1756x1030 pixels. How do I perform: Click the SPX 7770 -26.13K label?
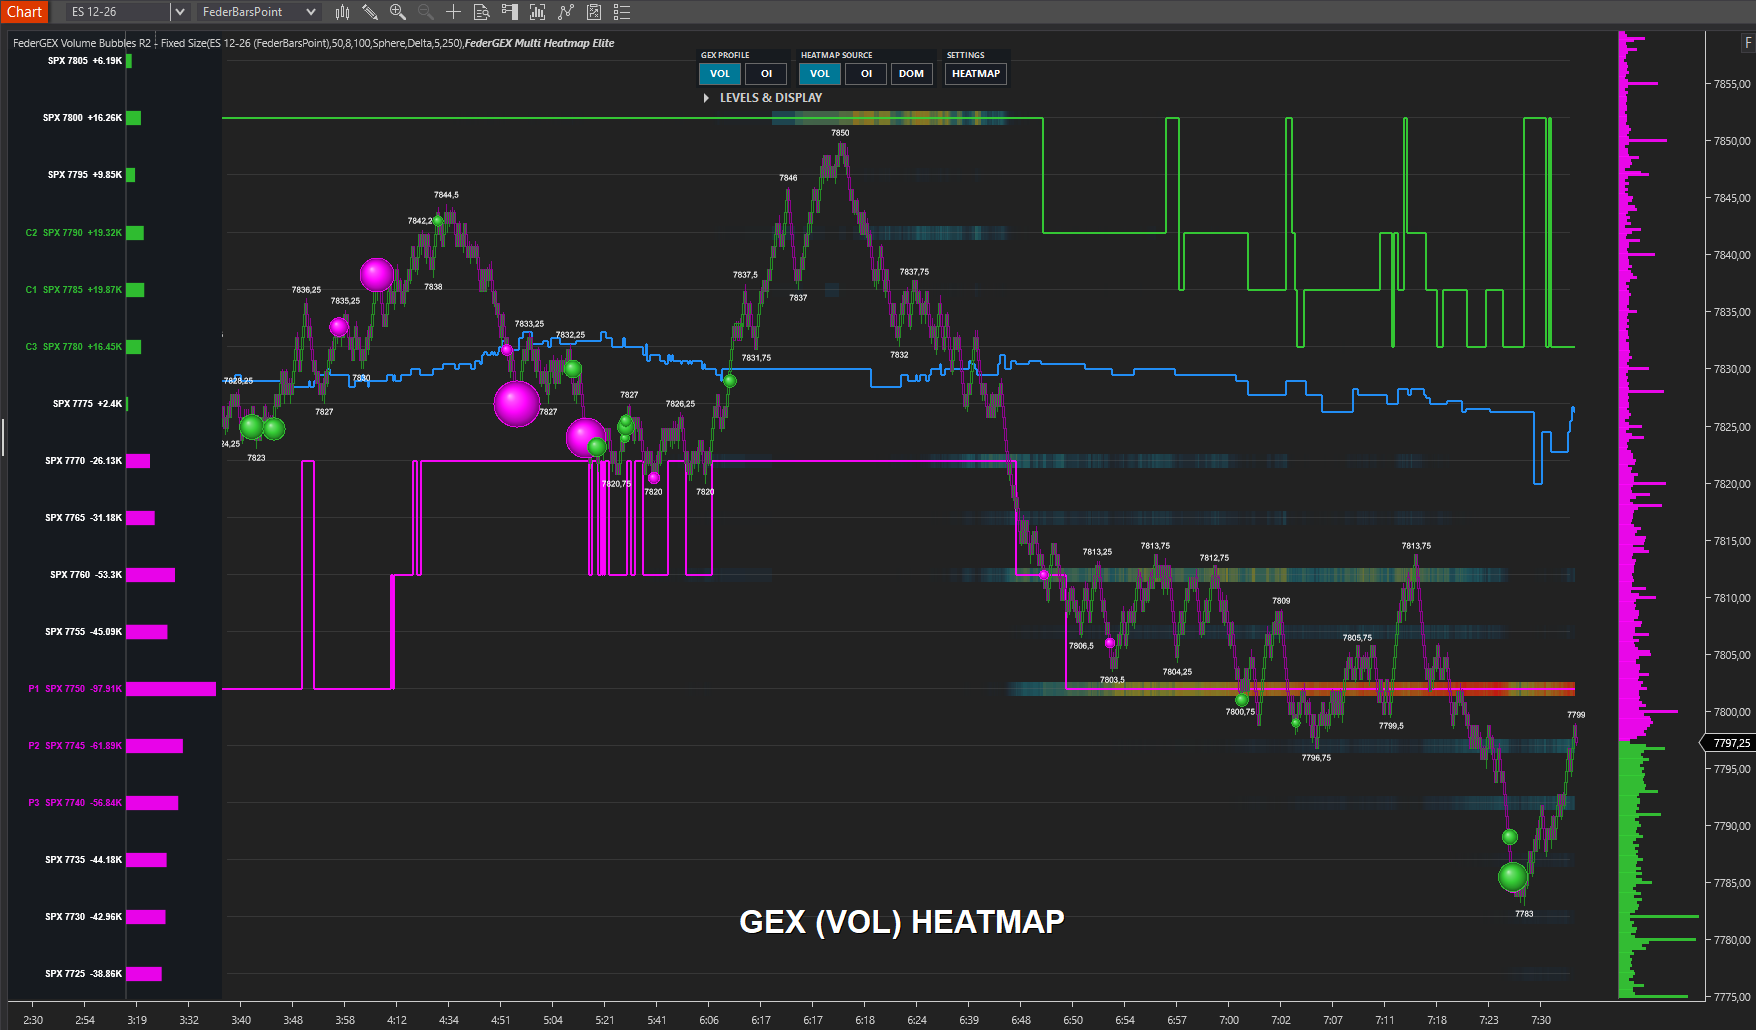pos(83,461)
